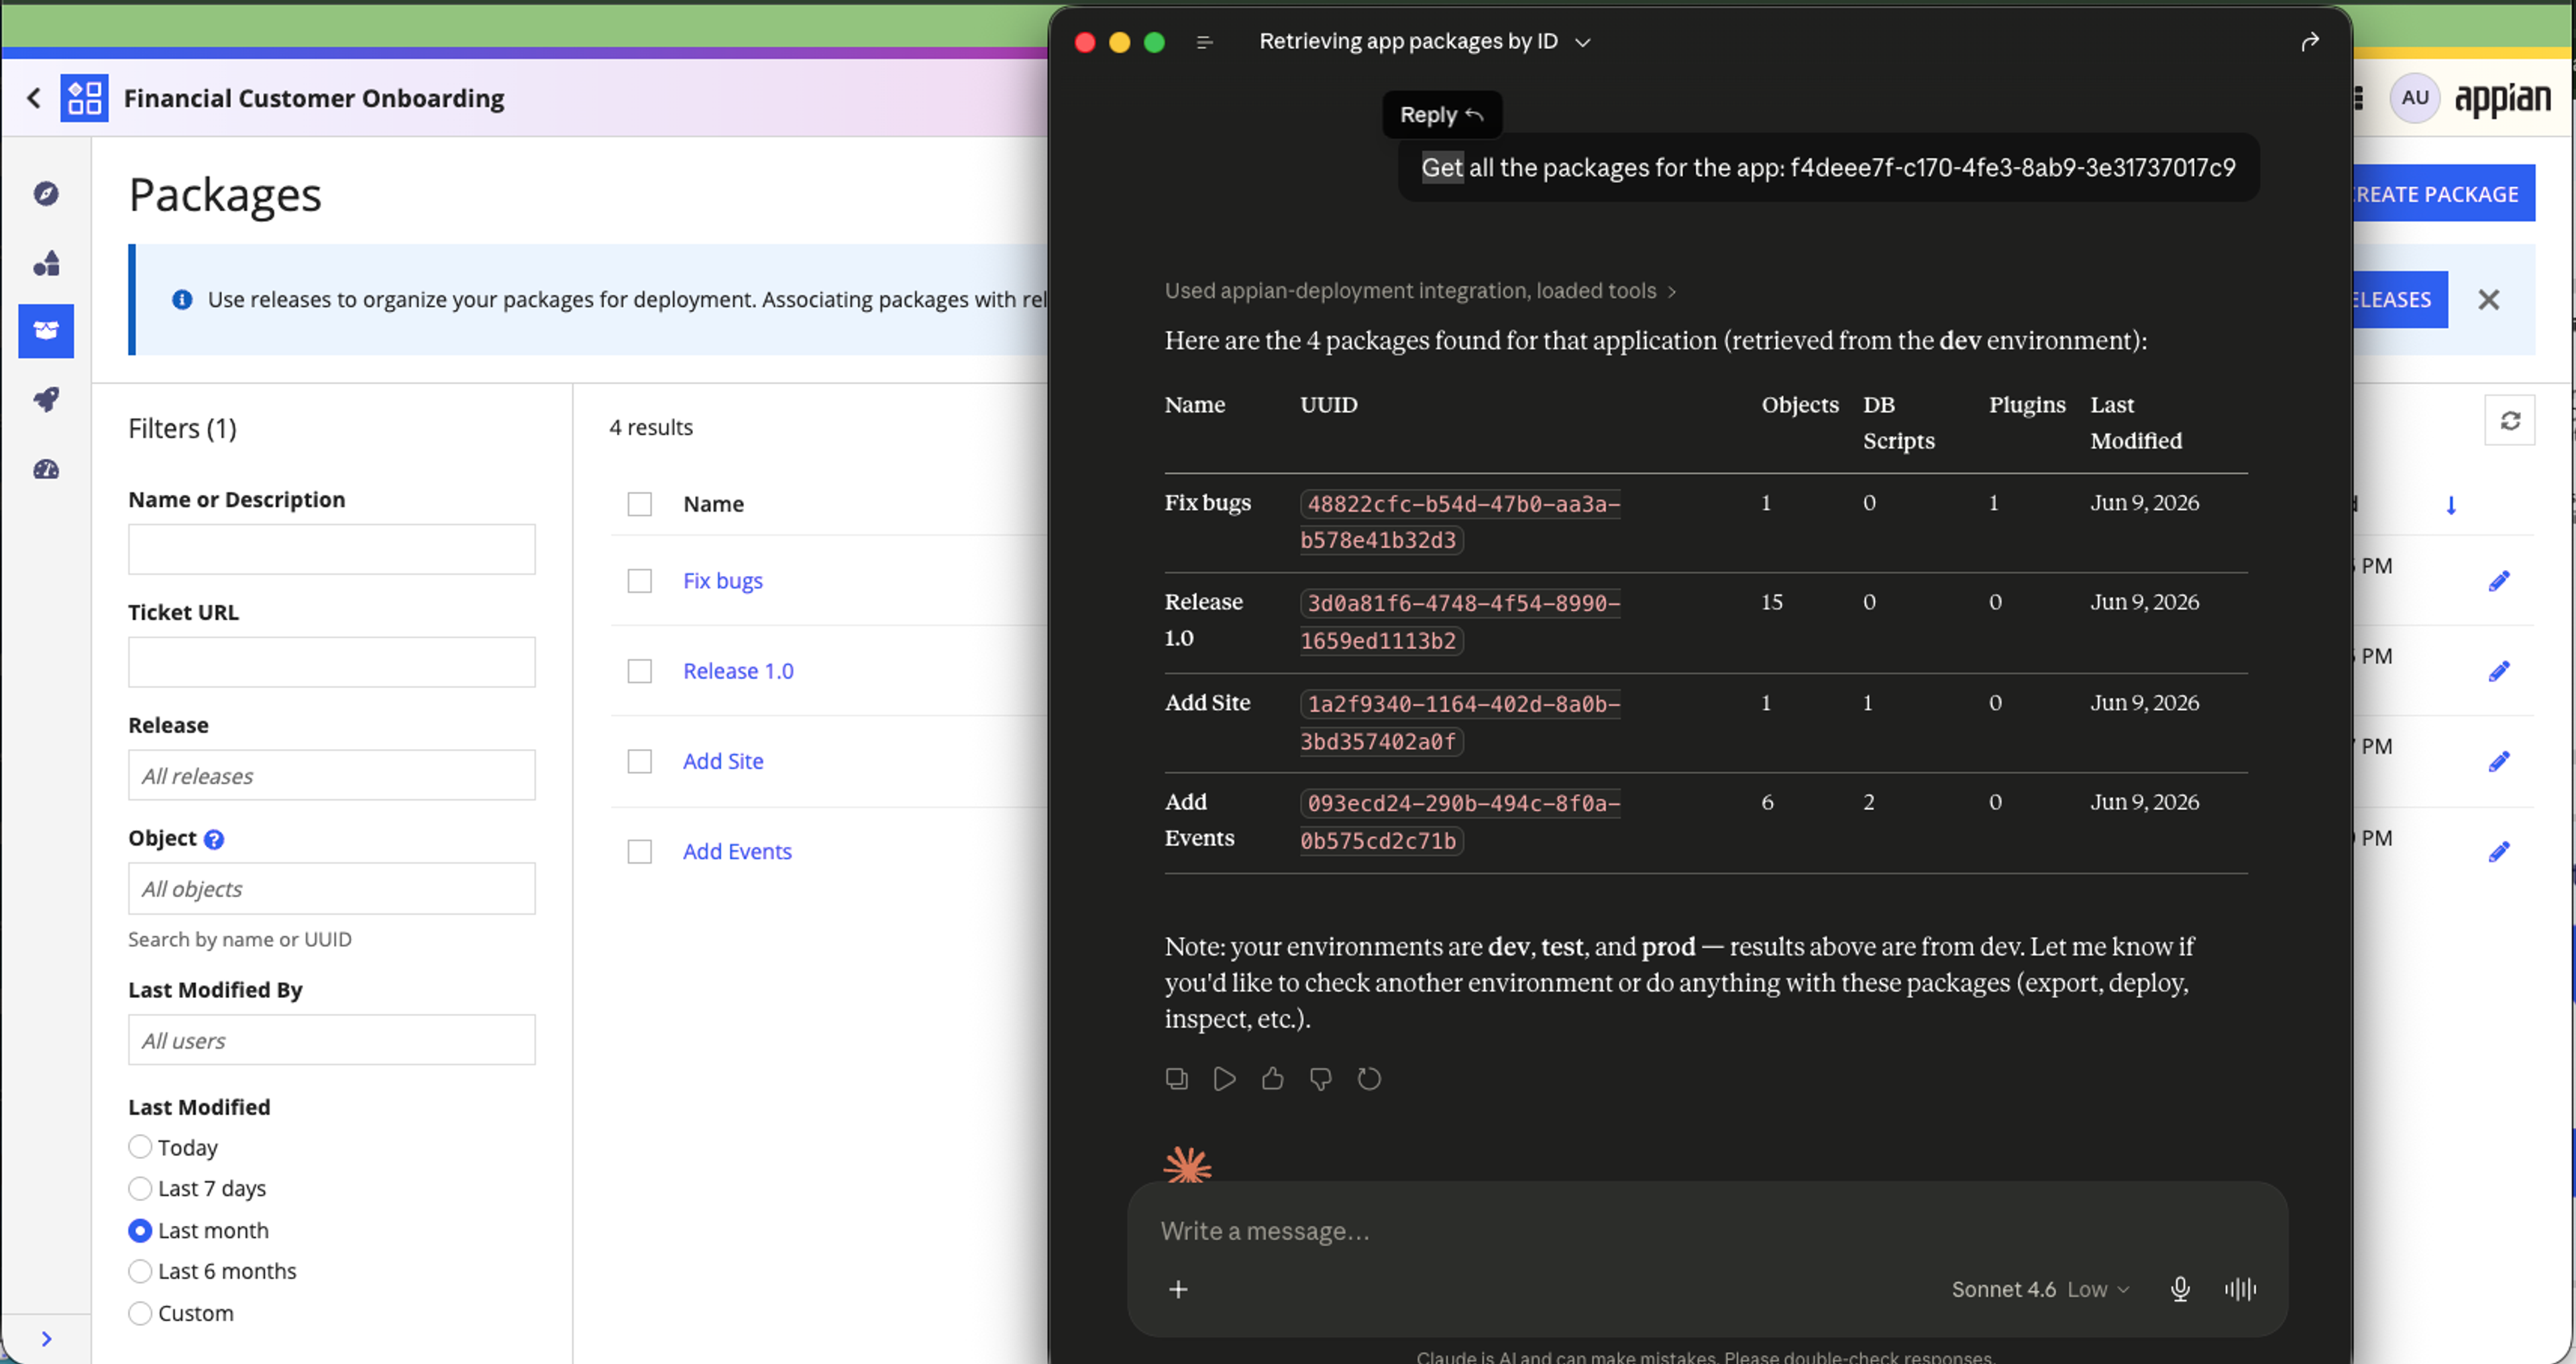Open the Release 1.0 package link

[738, 671]
